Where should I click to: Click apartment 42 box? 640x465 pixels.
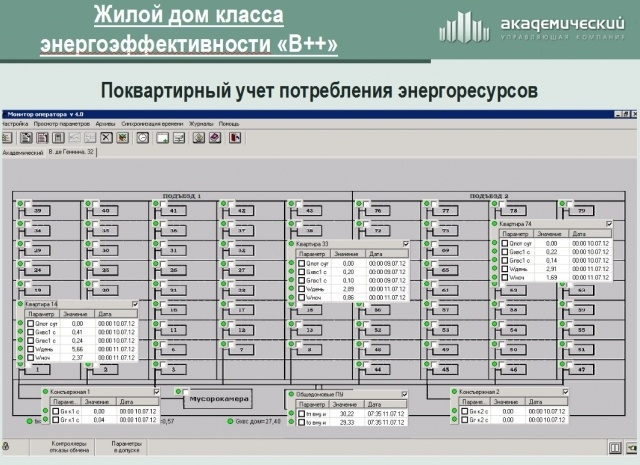click(x=242, y=211)
